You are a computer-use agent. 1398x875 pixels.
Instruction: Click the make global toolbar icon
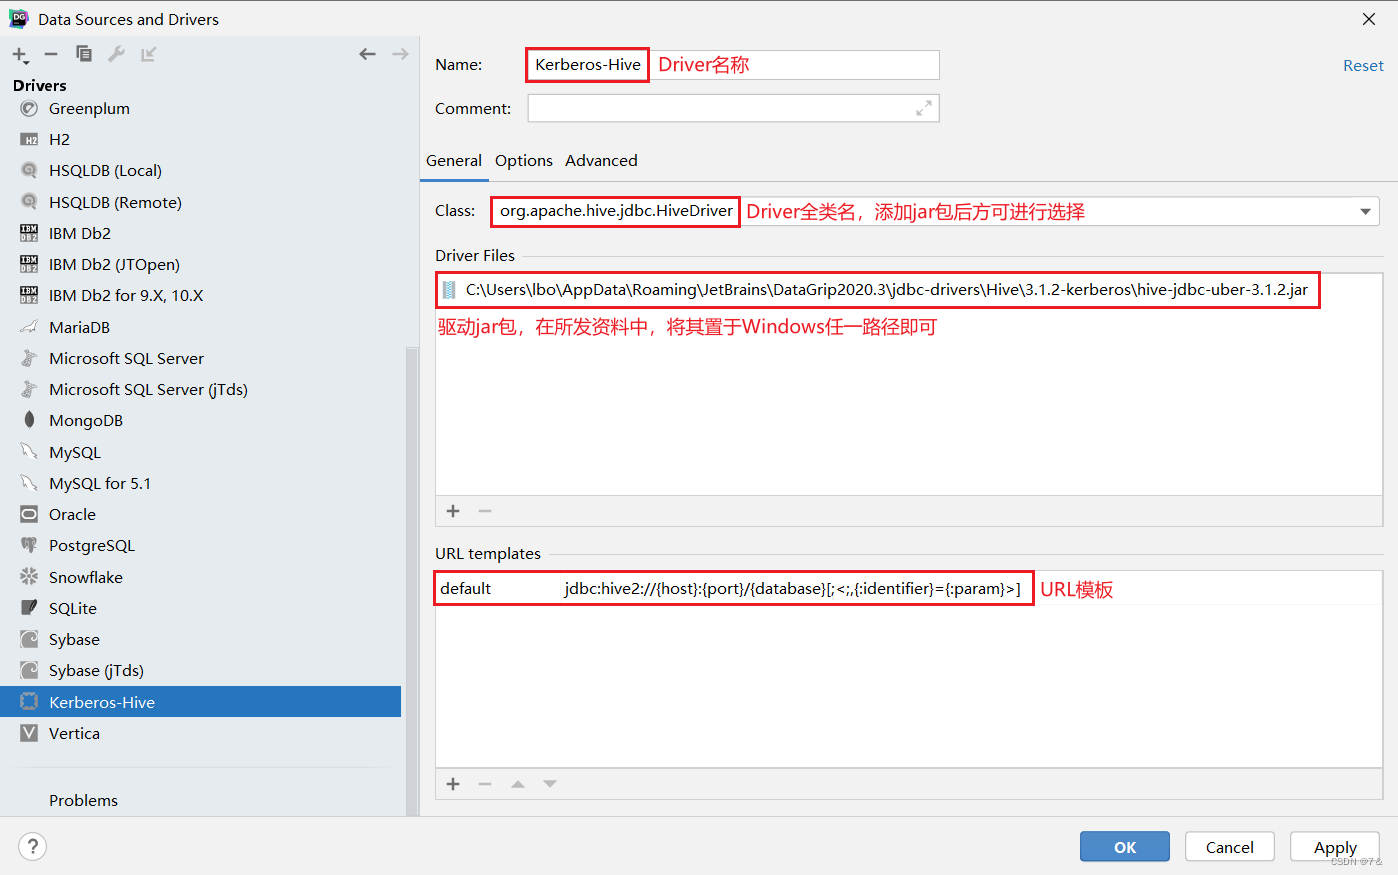pyautogui.click(x=148, y=54)
